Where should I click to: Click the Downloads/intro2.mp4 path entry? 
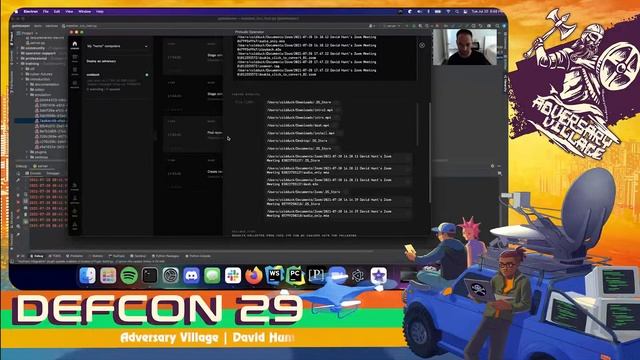[x=300, y=110]
